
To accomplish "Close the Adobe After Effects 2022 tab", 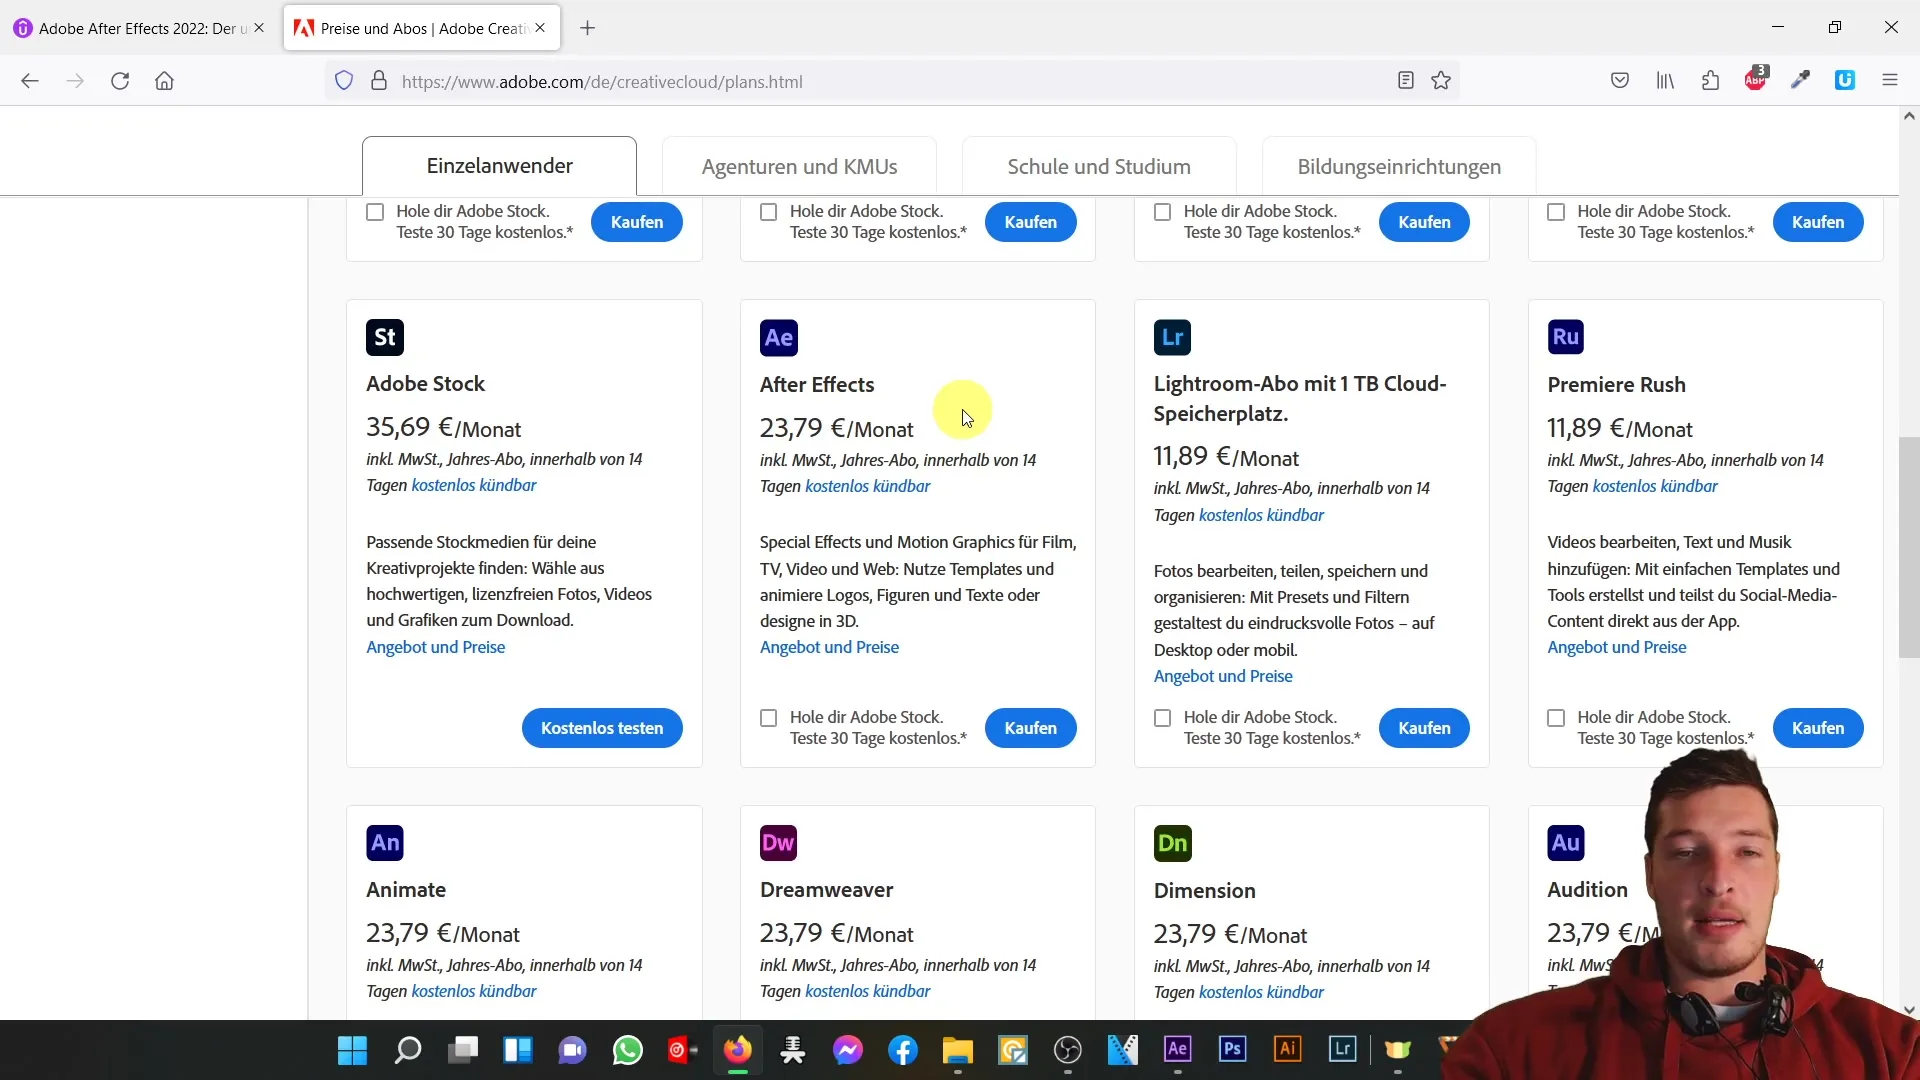I will click(259, 28).
